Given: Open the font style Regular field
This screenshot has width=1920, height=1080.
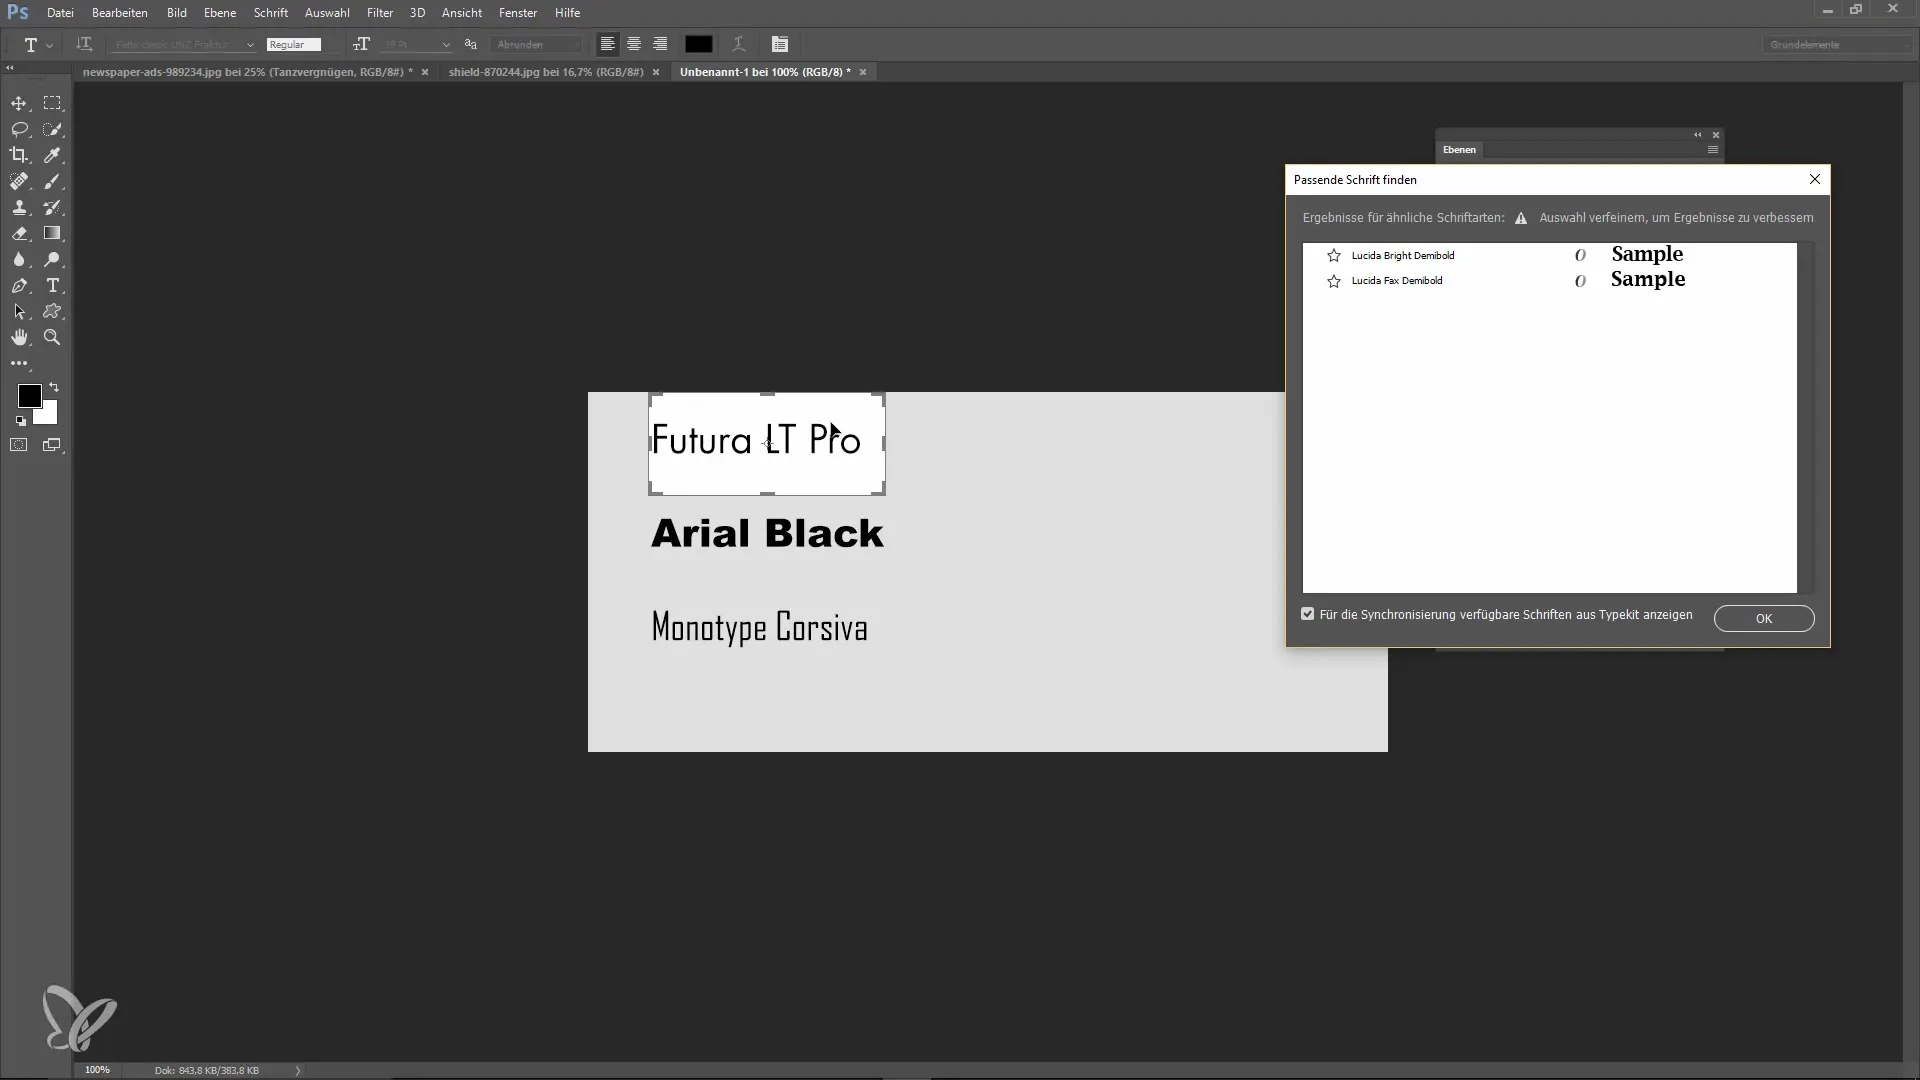Looking at the screenshot, I should click(294, 44).
